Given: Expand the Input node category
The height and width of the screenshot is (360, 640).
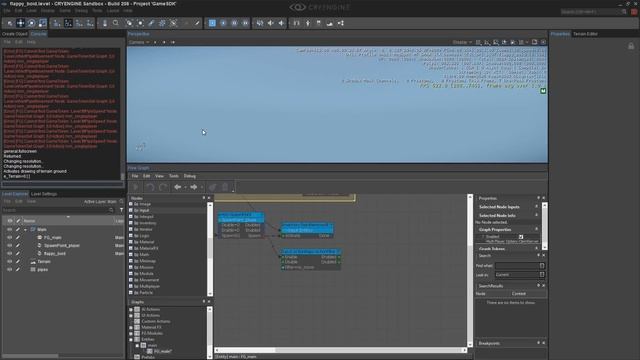Looking at the screenshot, I should (x=131, y=210).
